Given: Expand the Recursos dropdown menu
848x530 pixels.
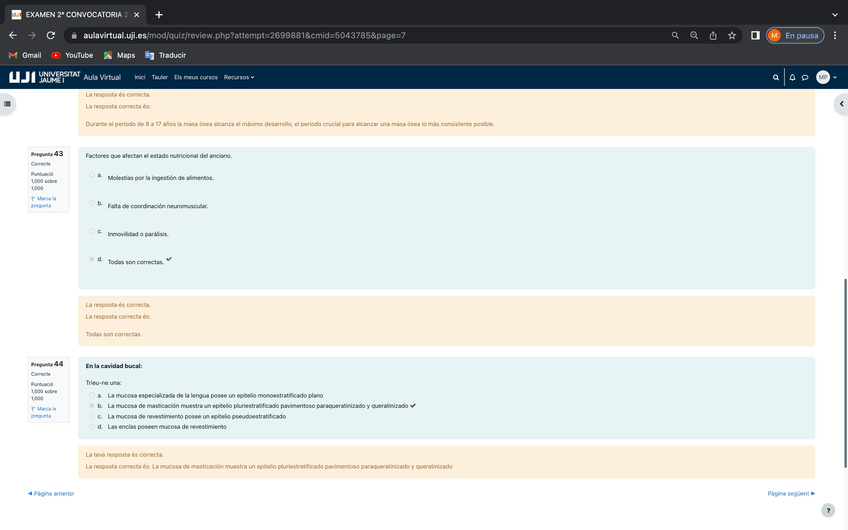Looking at the screenshot, I should point(239,77).
